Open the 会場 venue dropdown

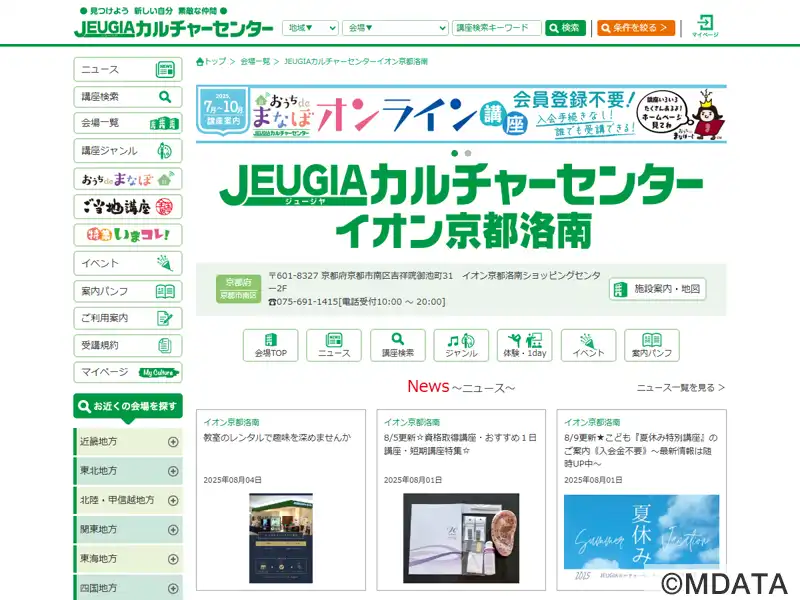coord(395,28)
